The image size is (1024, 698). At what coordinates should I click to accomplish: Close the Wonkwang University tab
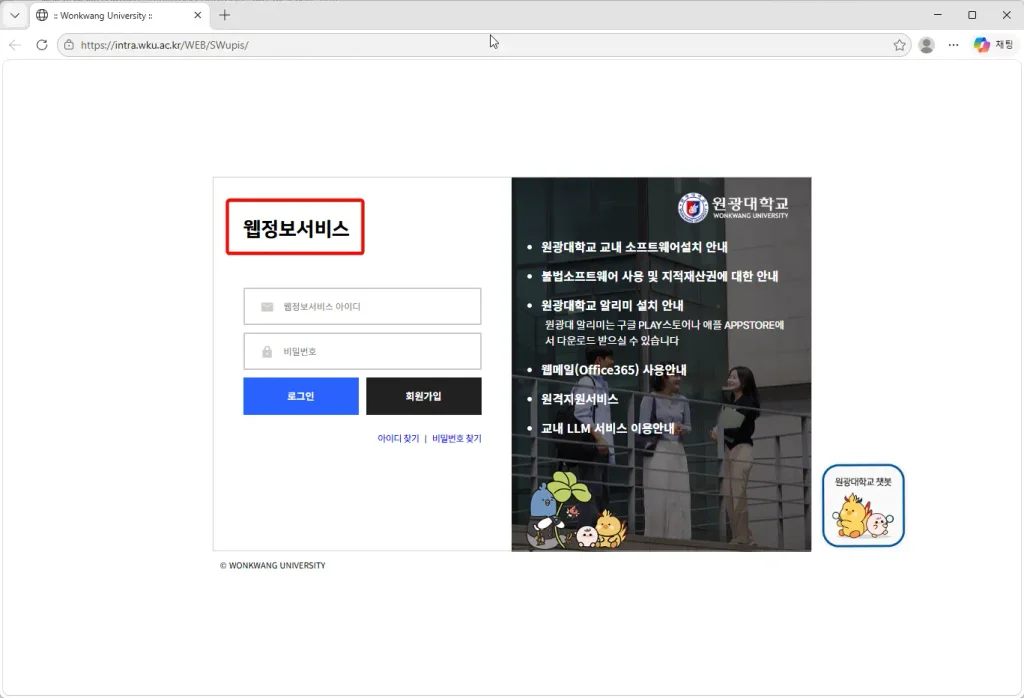tap(197, 15)
